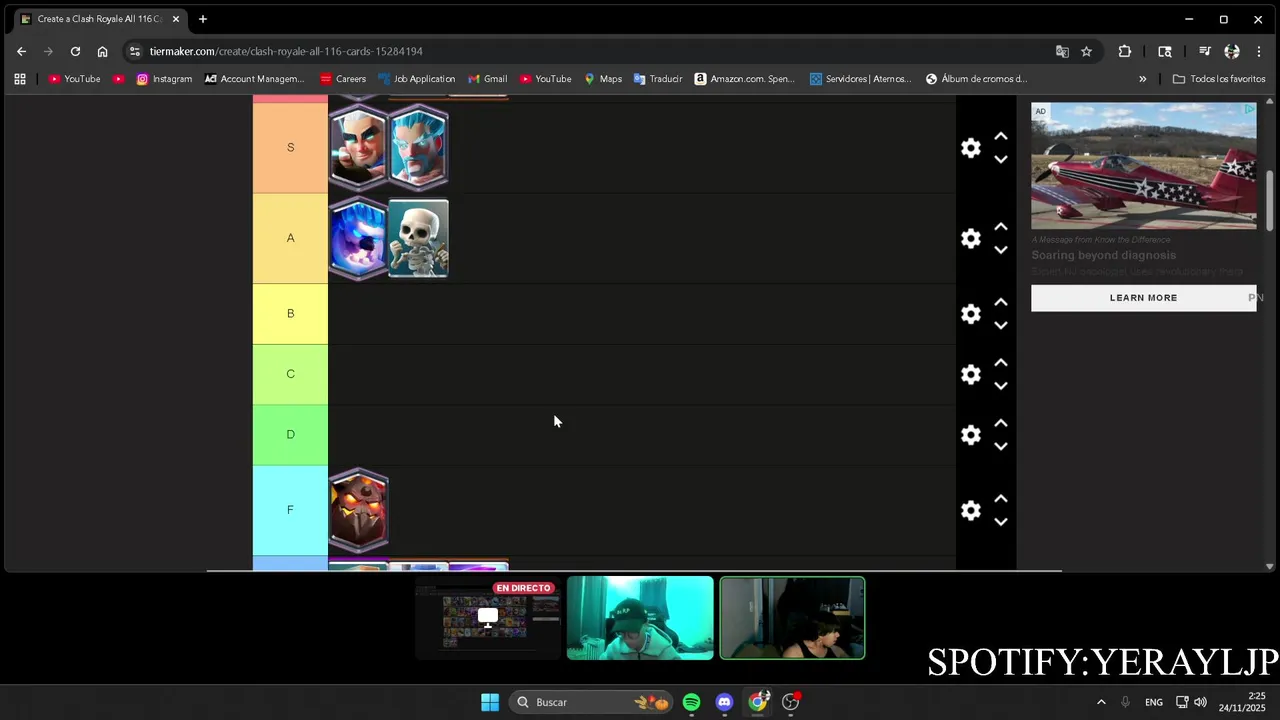This screenshot has width=1280, height=720.
Task: Select the EN DIRECTO screen share thumbnail
Action: pos(488,618)
